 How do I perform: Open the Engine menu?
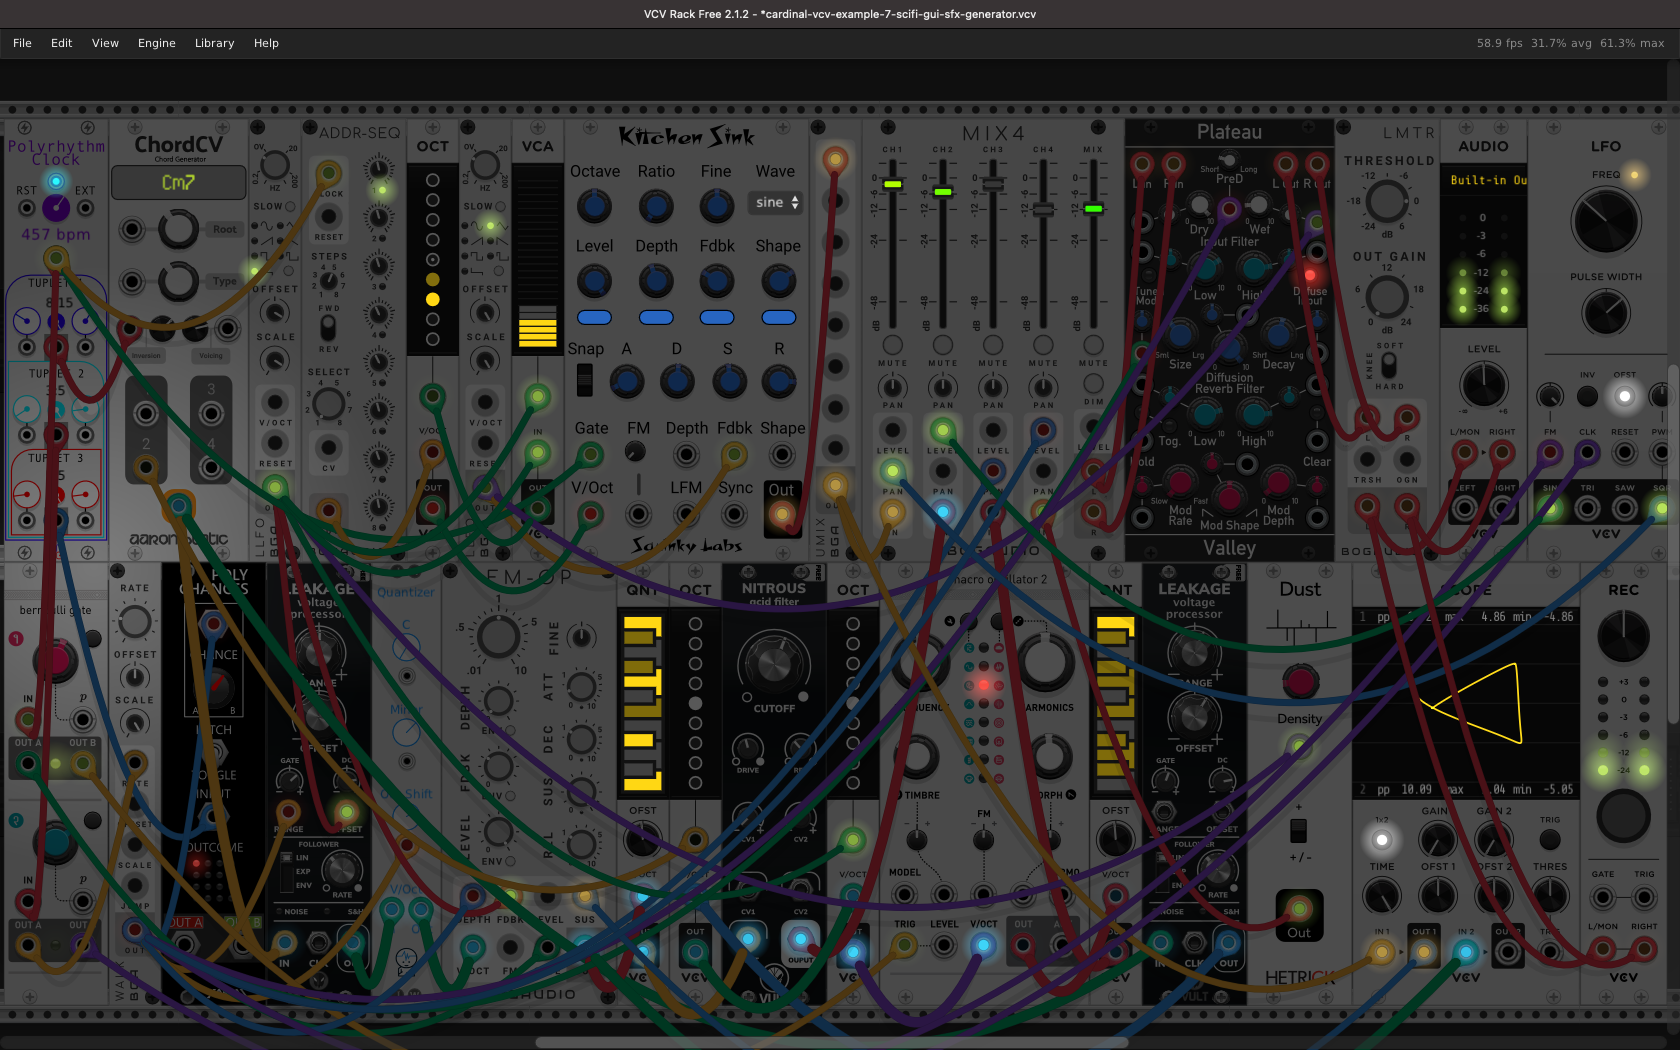coord(156,43)
